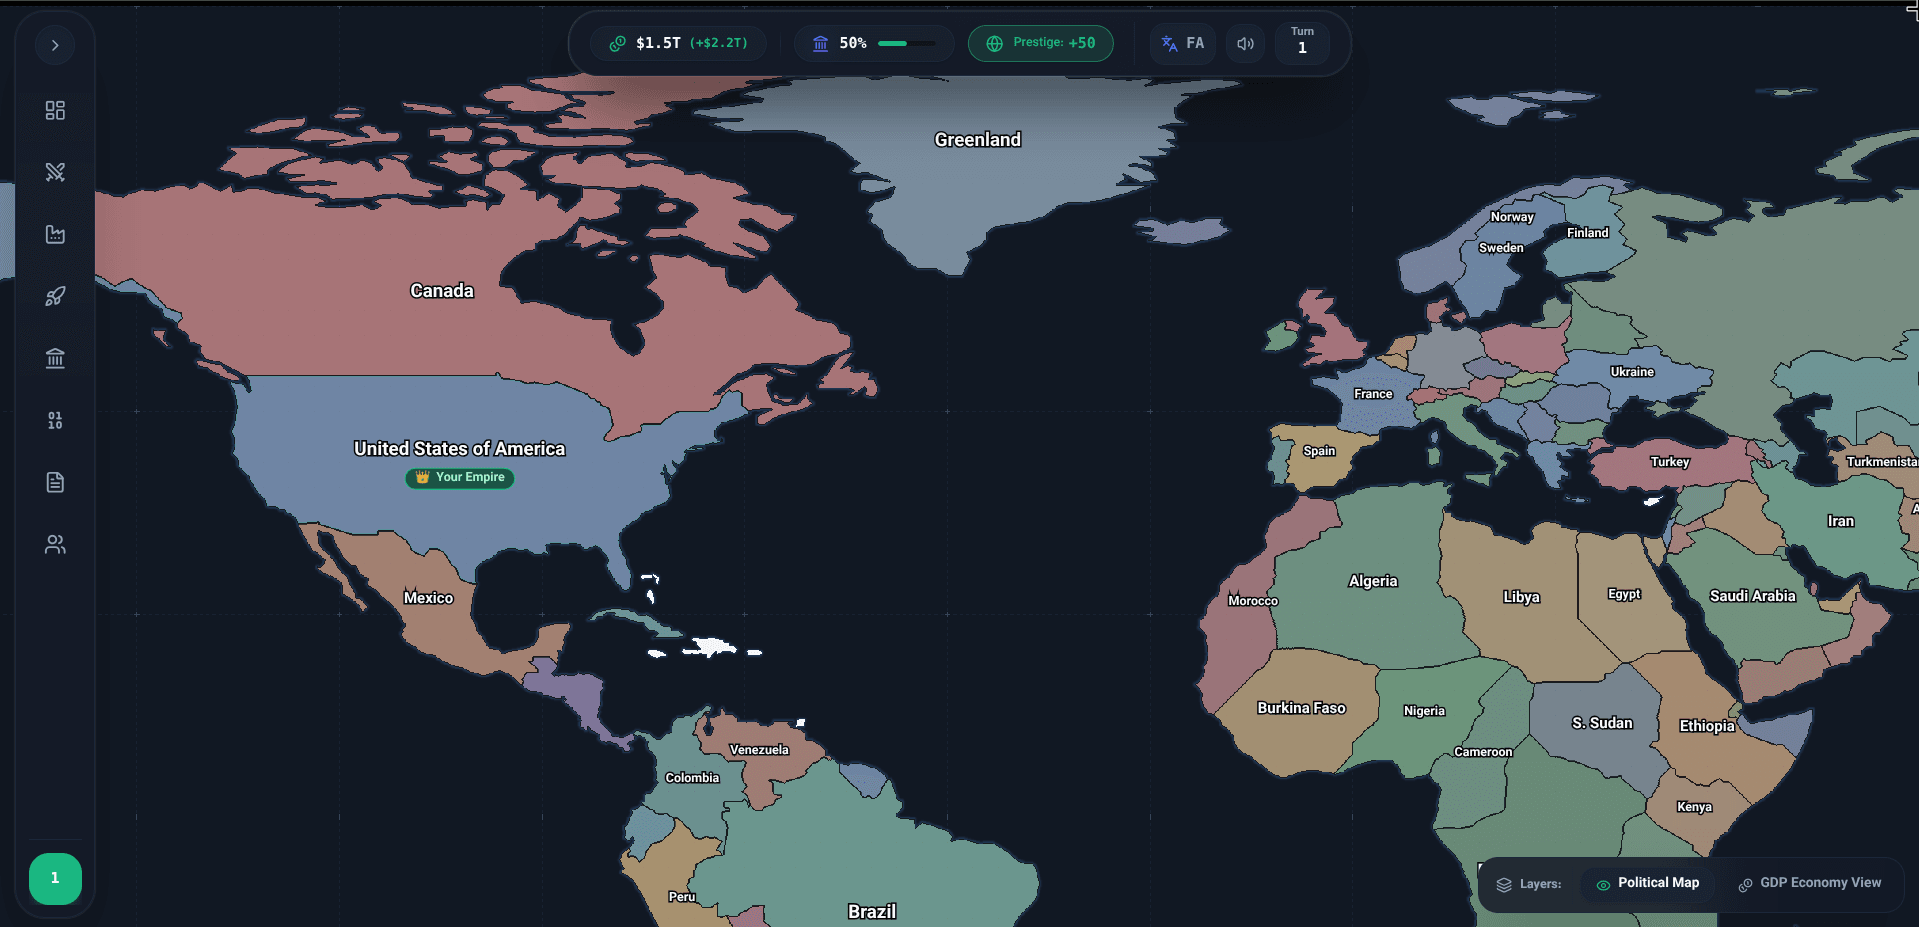The height and width of the screenshot is (927, 1919).
Task: Click the Layers stack icon
Action: pos(1504,885)
